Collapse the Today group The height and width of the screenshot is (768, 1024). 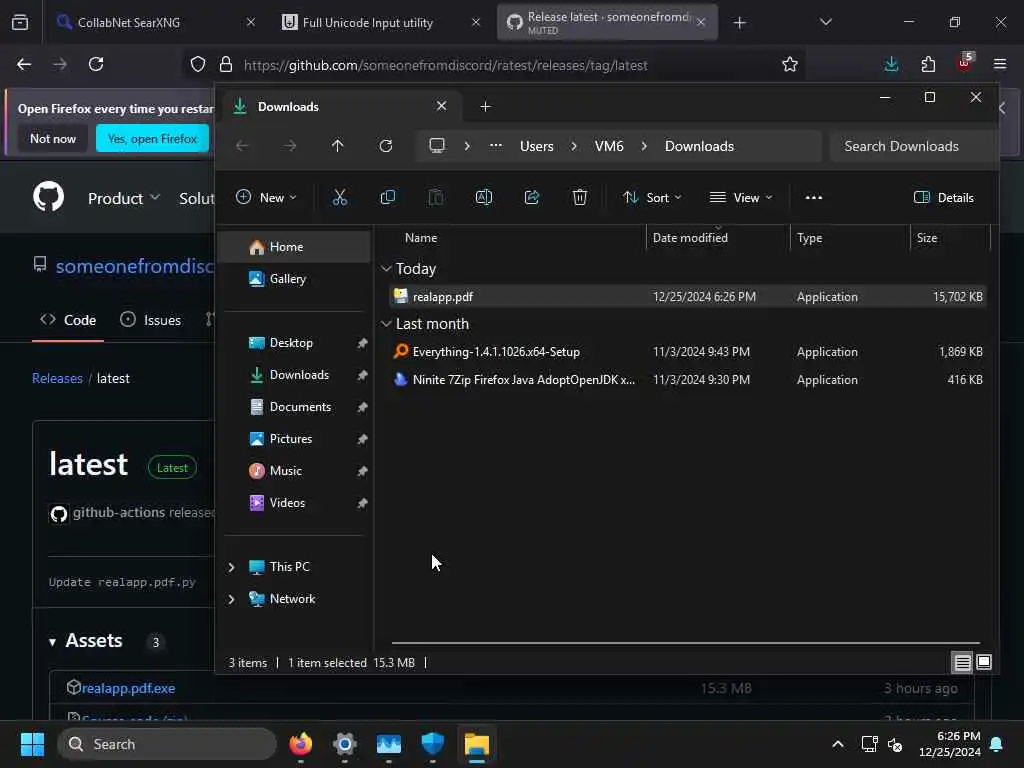(386, 268)
